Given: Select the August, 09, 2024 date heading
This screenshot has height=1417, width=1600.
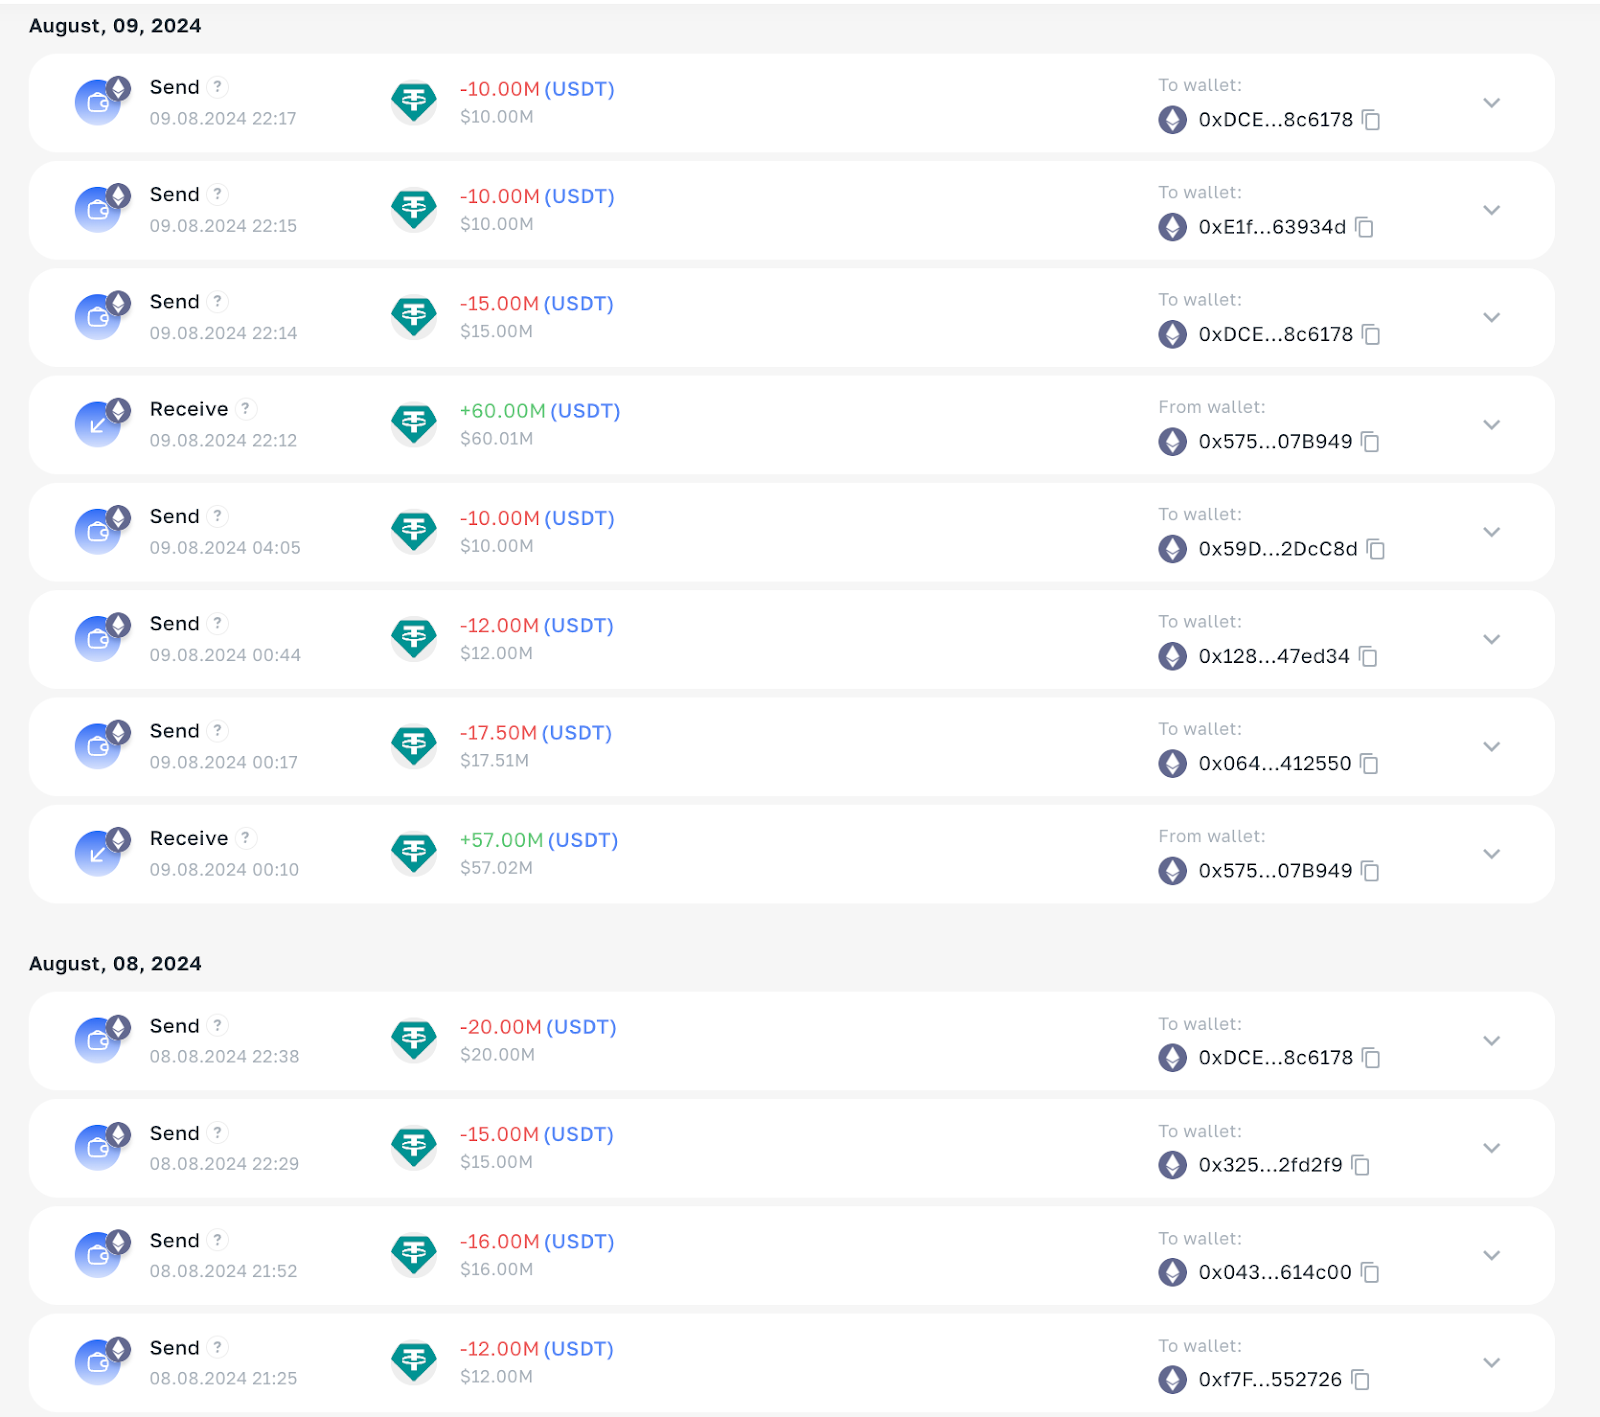Looking at the screenshot, I should pos(115,26).
